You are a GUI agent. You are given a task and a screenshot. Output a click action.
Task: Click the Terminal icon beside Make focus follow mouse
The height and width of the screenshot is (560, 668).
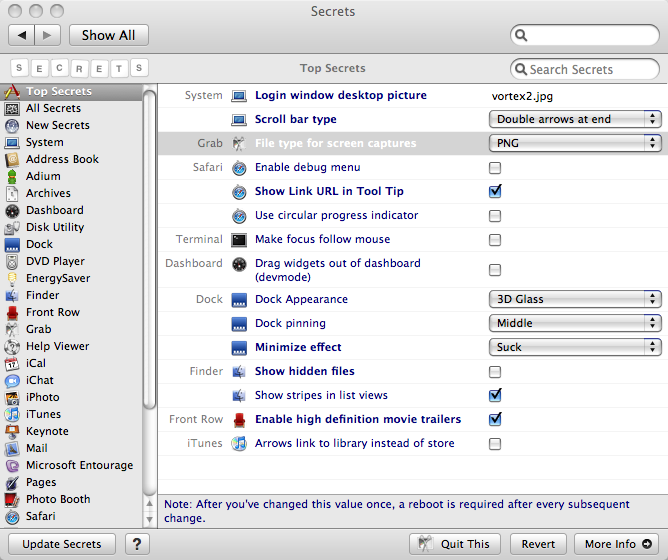pos(239,240)
